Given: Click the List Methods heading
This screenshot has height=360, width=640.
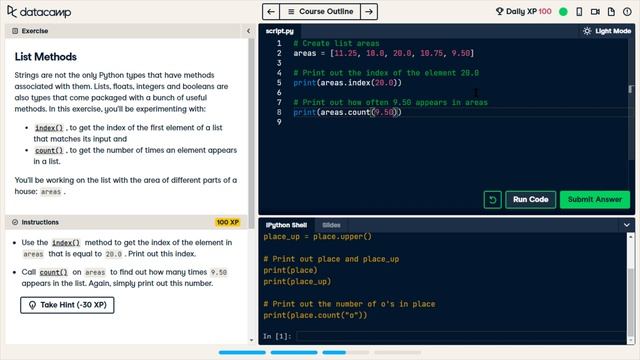Looking at the screenshot, I should (46, 57).
